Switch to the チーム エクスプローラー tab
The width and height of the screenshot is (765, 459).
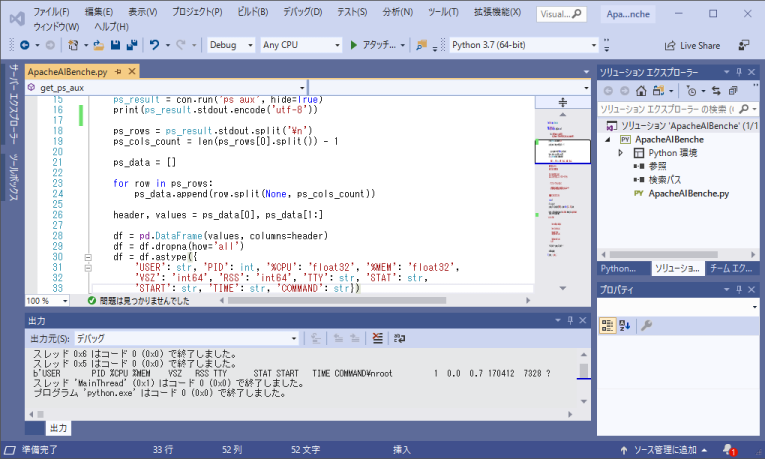(731, 268)
